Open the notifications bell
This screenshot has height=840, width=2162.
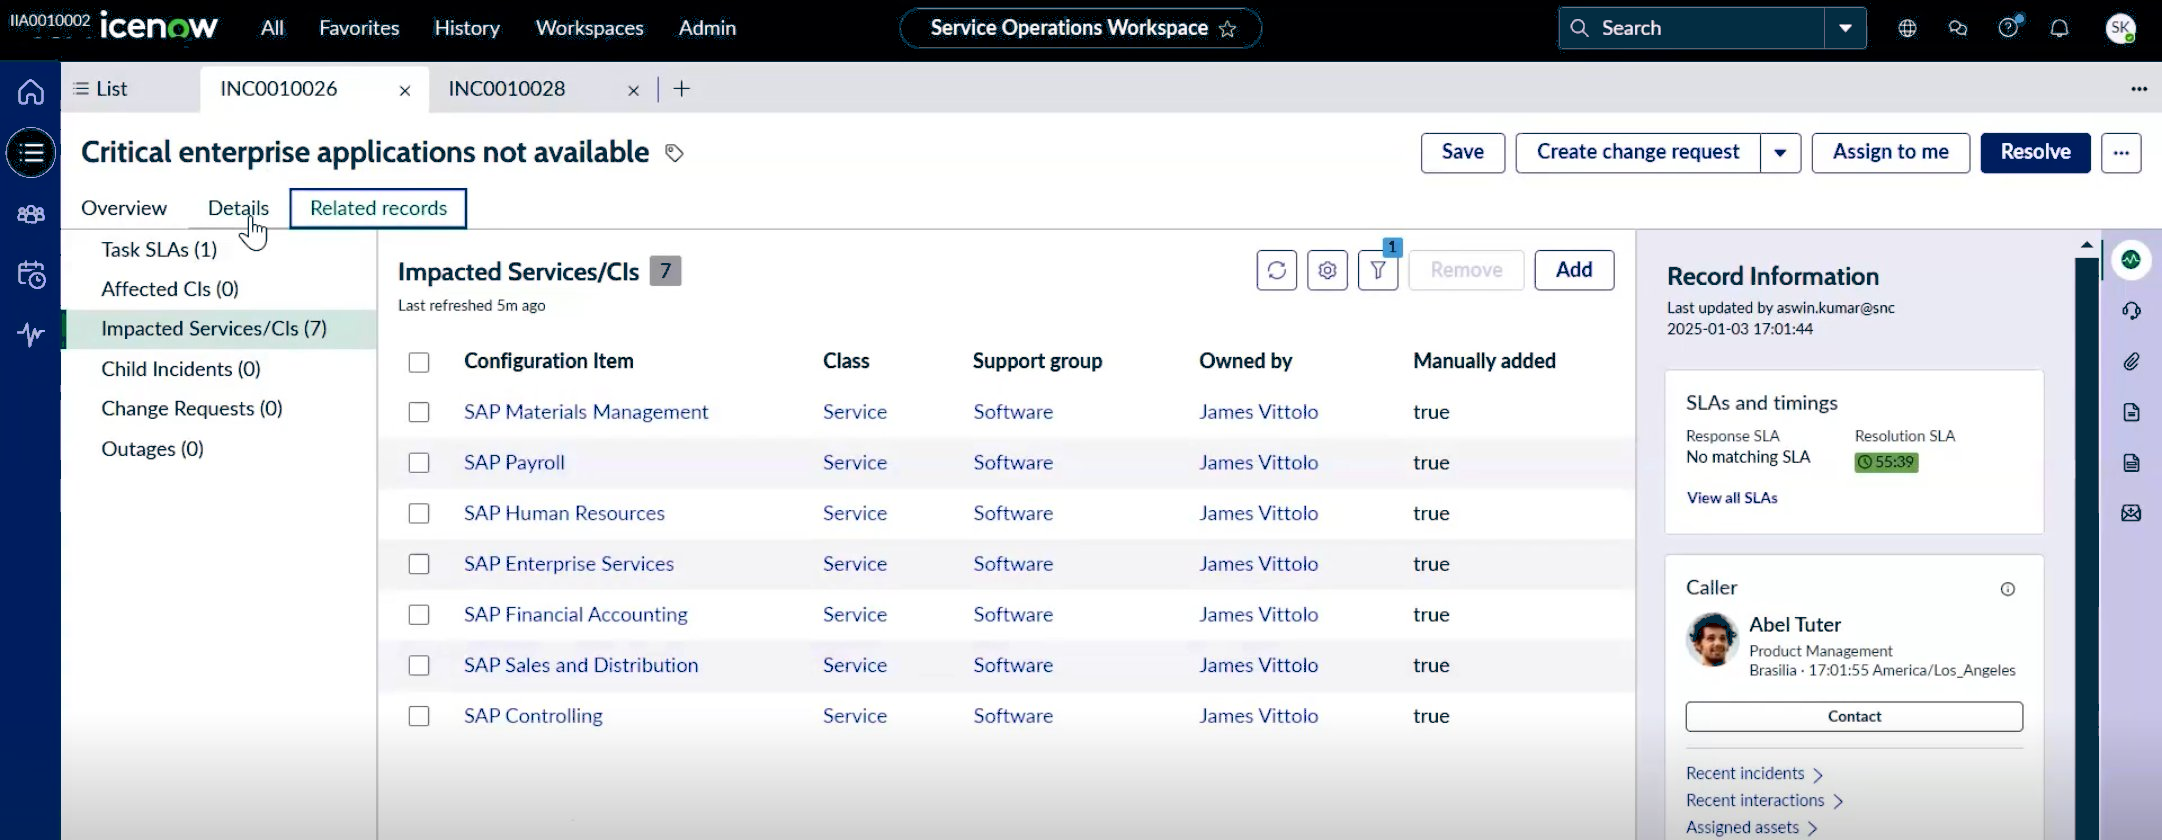pos(2059,28)
